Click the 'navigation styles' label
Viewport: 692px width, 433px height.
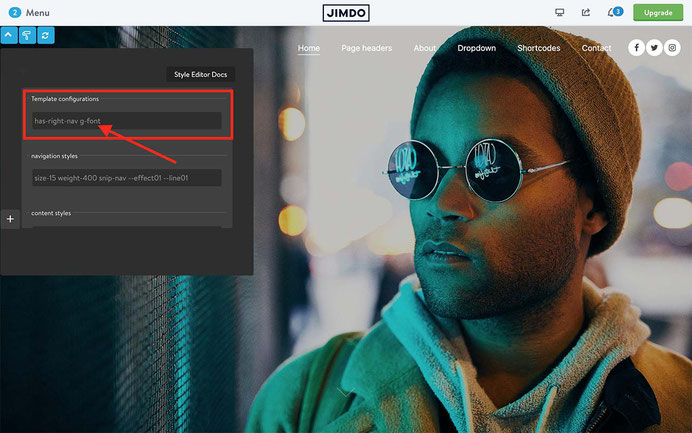tap(54, 156)
